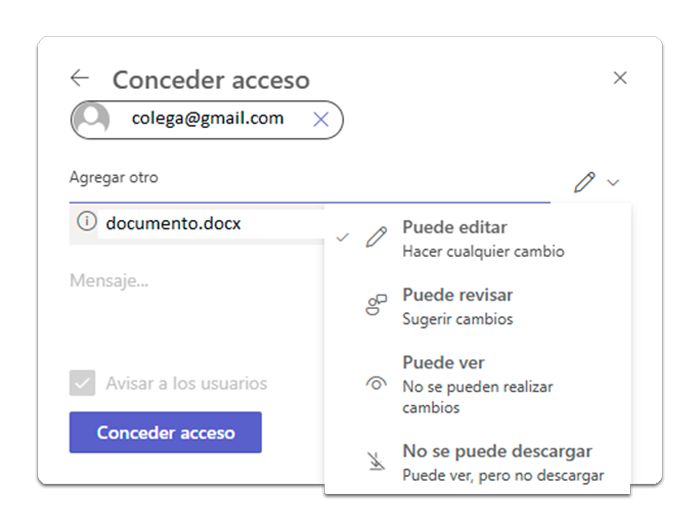Click the pencil icon in Puede editar
The width and height of the screenshot is (700, 530).
[376, 238]
